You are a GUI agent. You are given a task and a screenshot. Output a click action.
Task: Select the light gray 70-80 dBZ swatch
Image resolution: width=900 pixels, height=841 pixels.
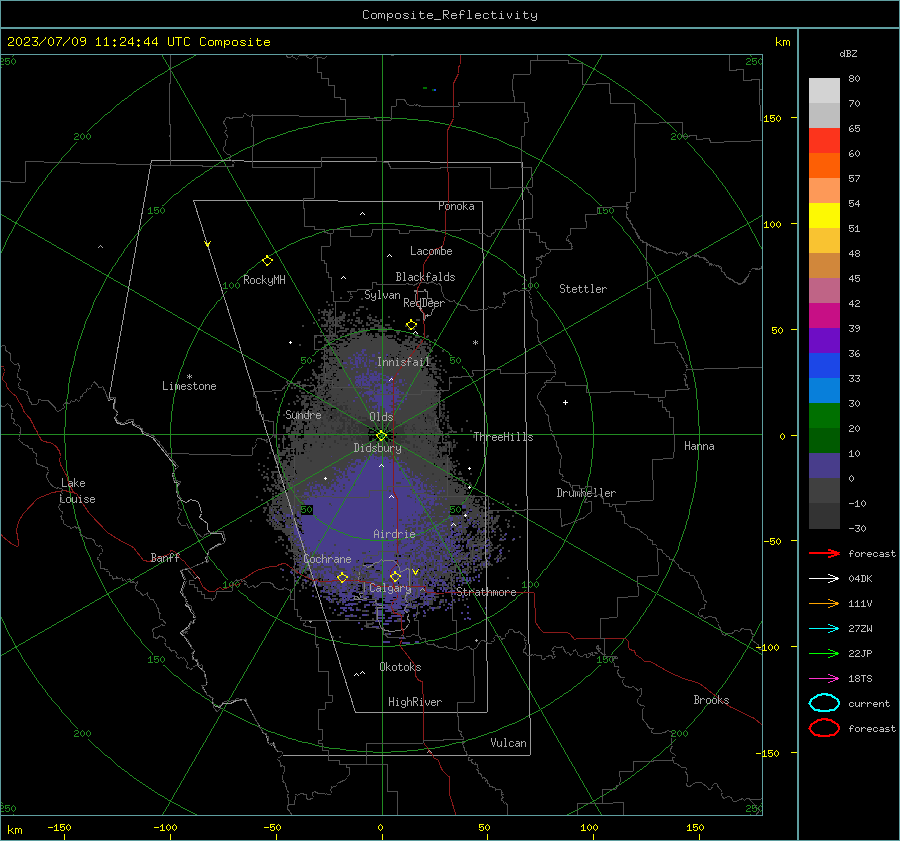(824, 91)
